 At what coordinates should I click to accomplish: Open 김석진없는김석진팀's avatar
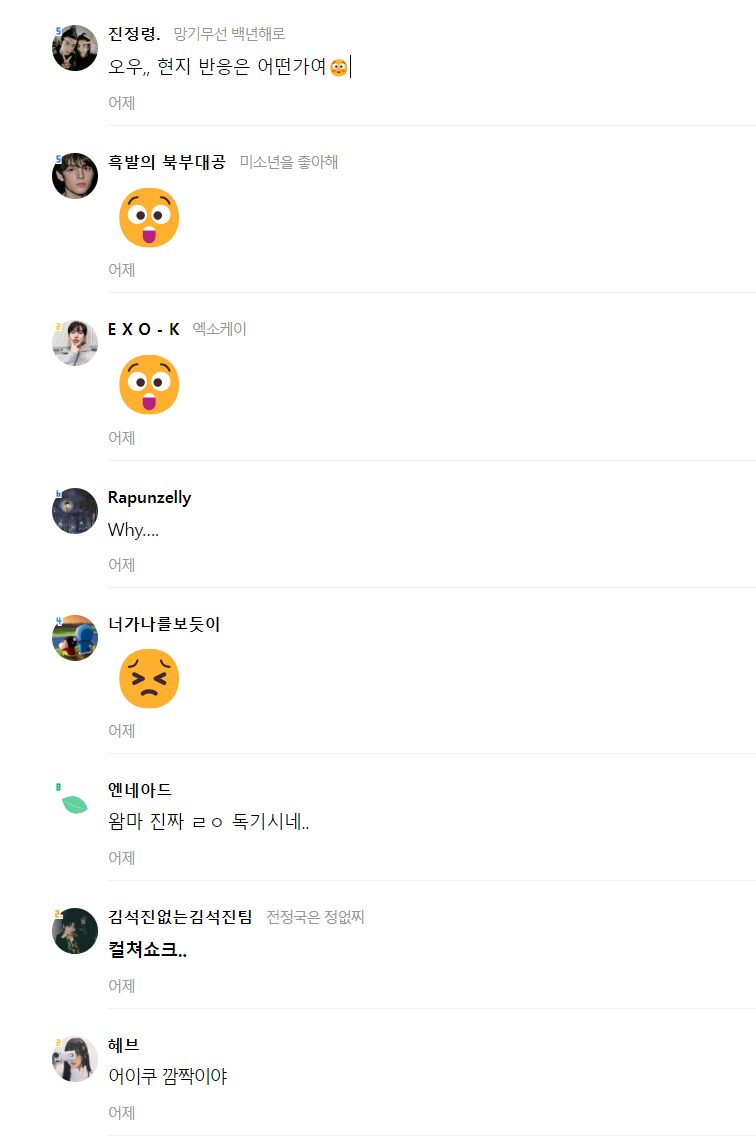click(74, 931)
